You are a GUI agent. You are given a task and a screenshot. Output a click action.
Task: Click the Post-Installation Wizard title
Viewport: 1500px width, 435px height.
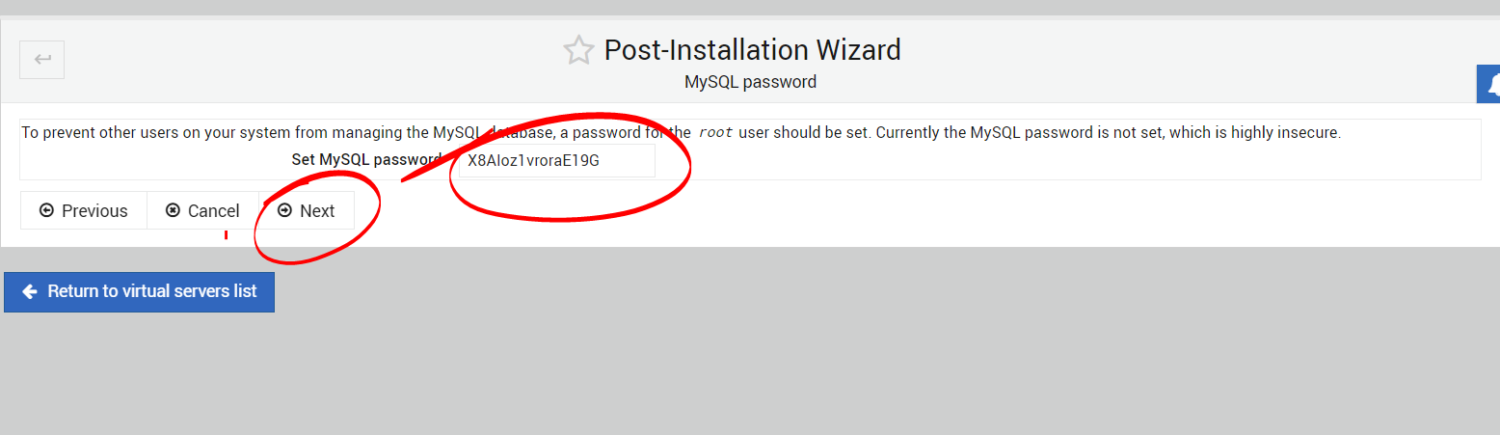[x=753, y=50]
